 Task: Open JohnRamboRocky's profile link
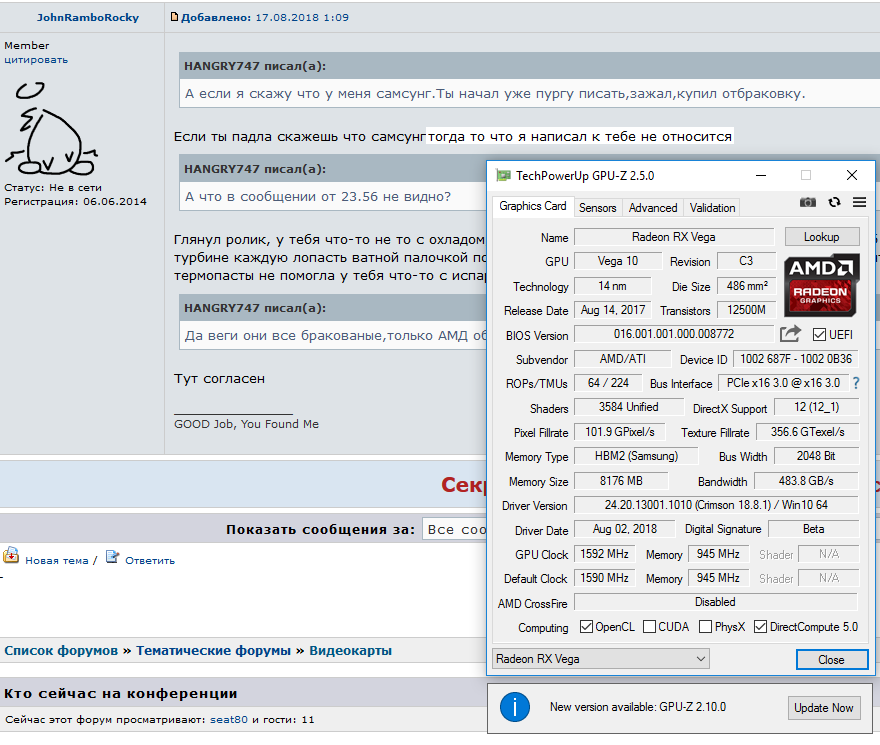(x=88, y=17)
